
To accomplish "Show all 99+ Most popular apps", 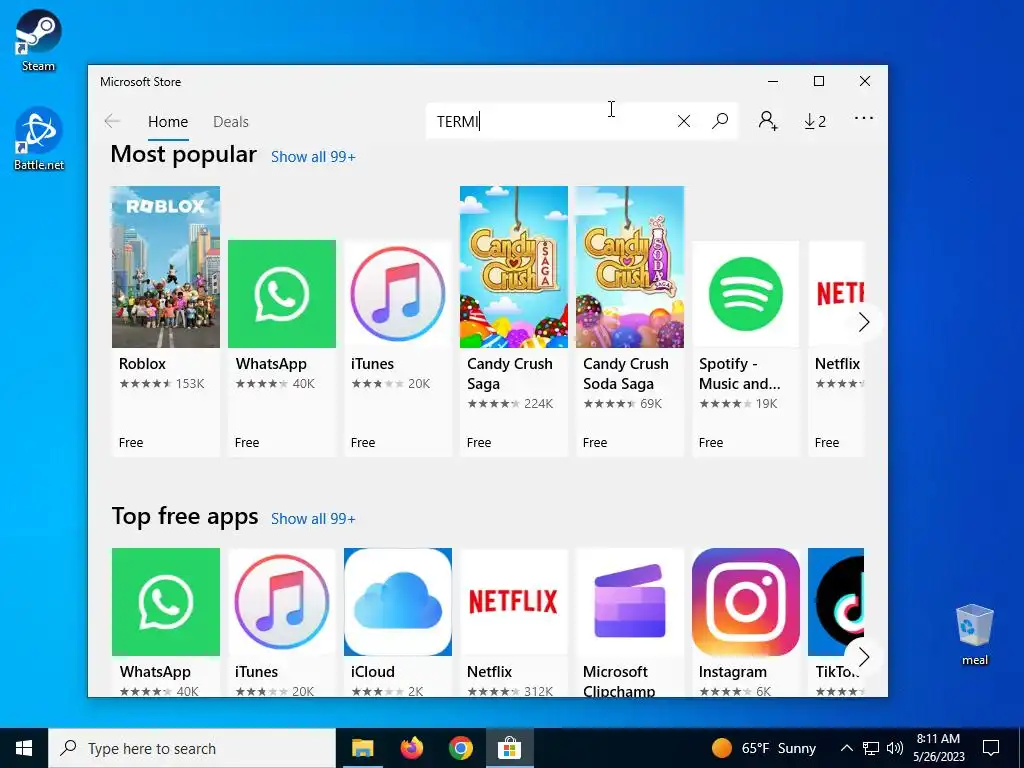I will (x=313, y=157).
